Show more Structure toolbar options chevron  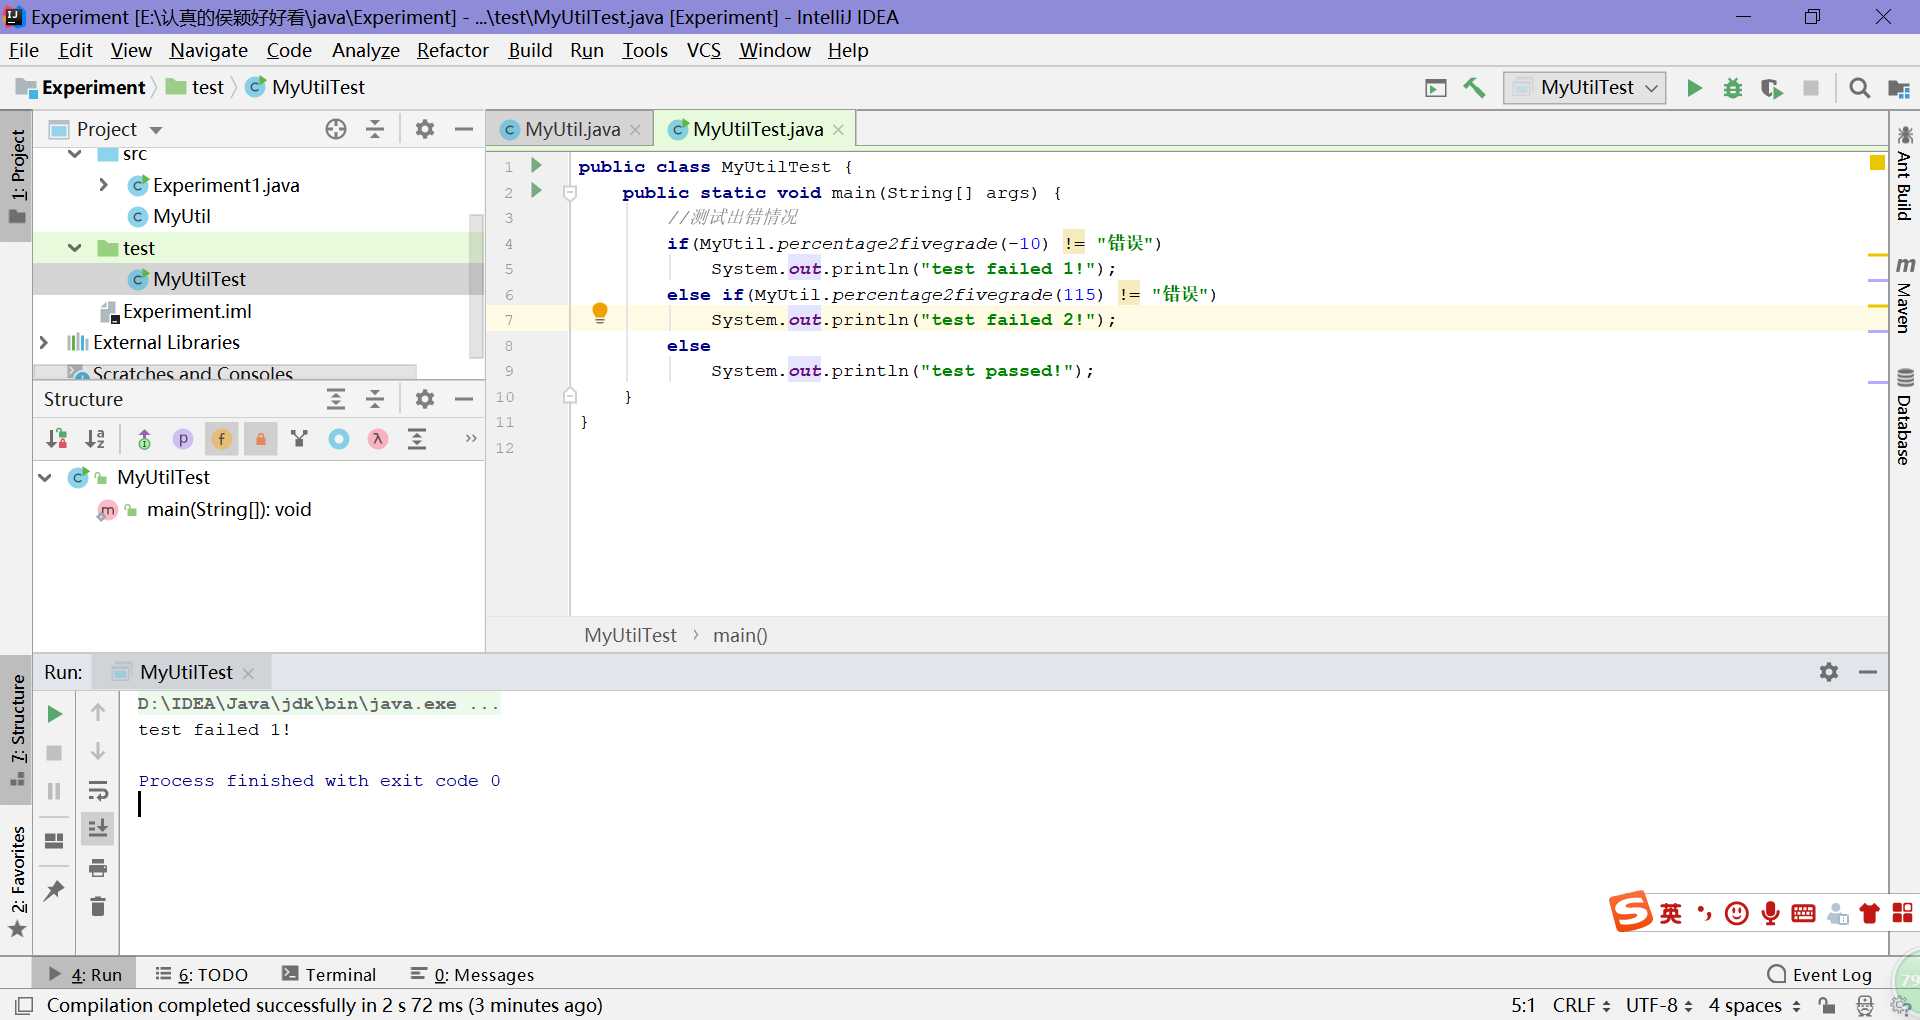tap(470, 438)
